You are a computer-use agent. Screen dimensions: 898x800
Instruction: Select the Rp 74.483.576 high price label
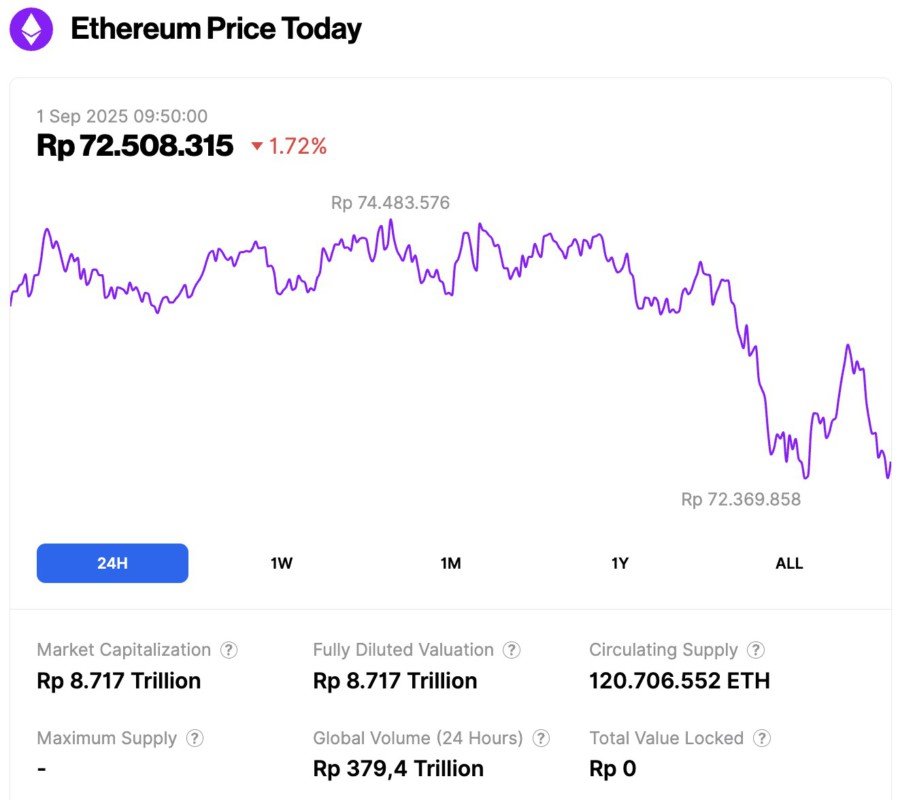pyautogui.click(x=390, y=202)
